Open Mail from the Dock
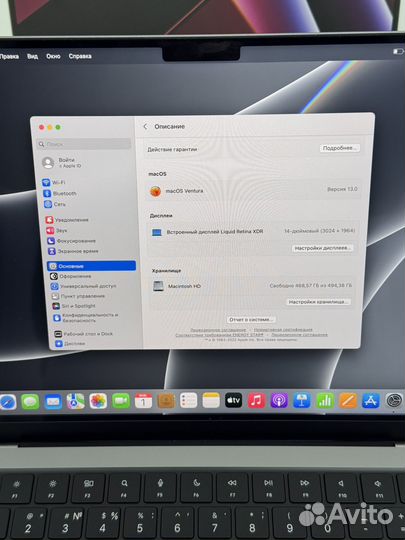This screenshot has height=540, width=405. click(x=53, y=402)
